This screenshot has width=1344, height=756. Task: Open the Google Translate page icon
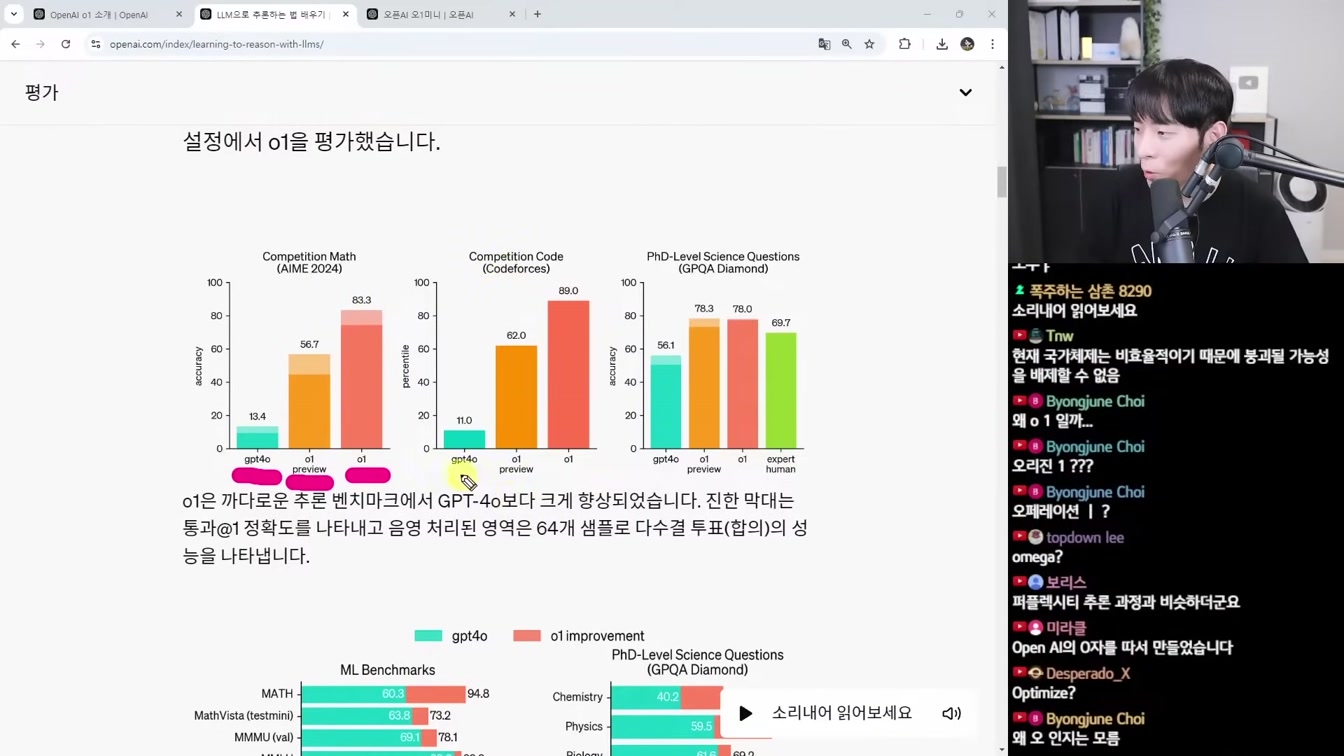click(824, 44)
